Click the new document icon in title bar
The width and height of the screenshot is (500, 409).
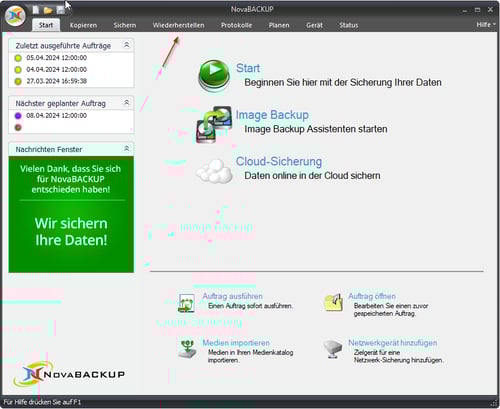(36, 10)
